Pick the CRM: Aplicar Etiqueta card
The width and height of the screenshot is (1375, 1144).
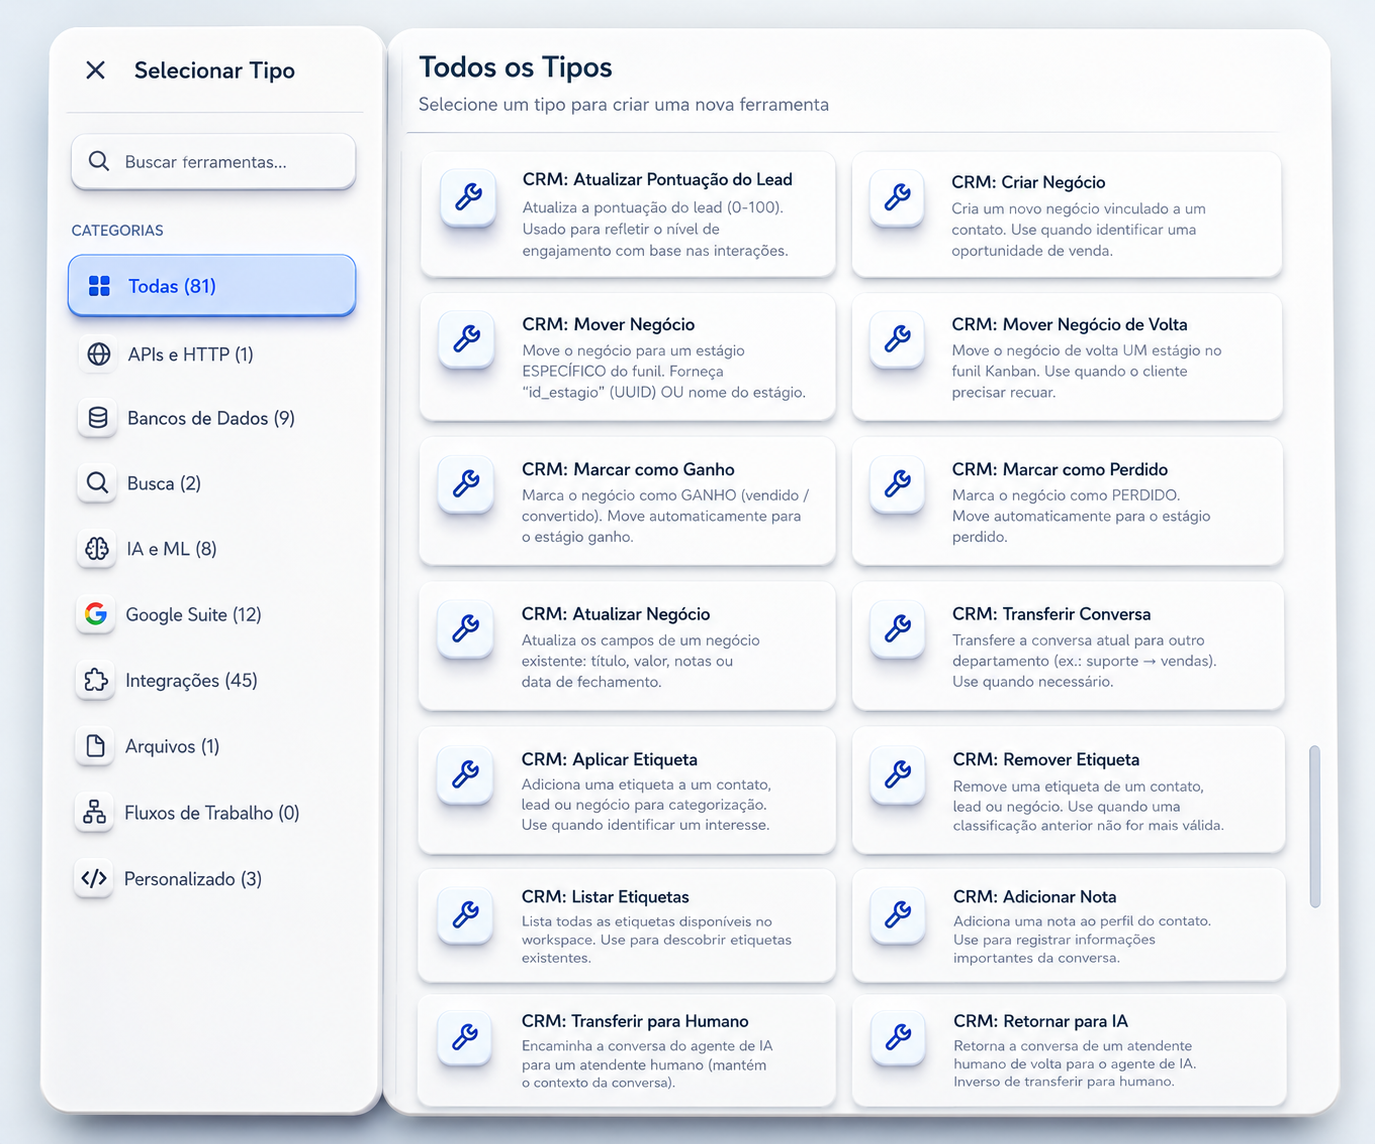click(627, 790)
